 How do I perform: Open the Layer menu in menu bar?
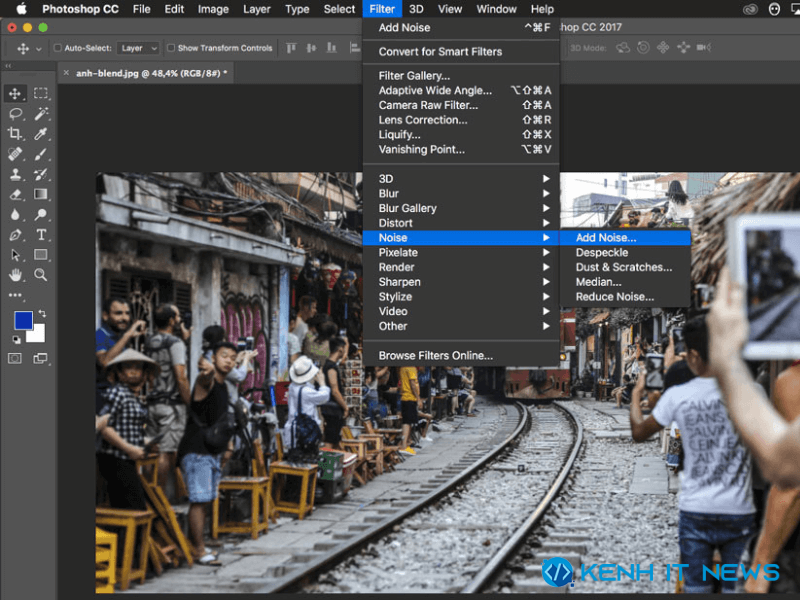(257, 9)
